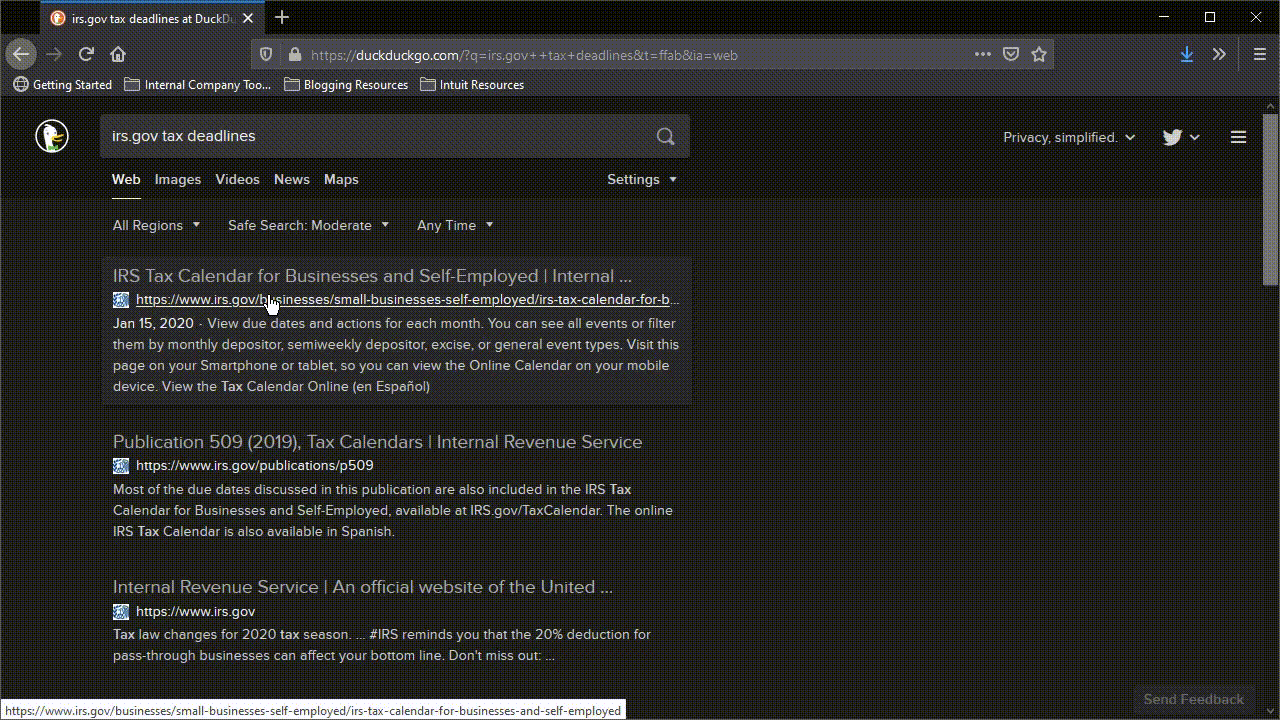Maximize the browser window
This screenshot has width=1280, height=720.
[x=1210, y=17]
